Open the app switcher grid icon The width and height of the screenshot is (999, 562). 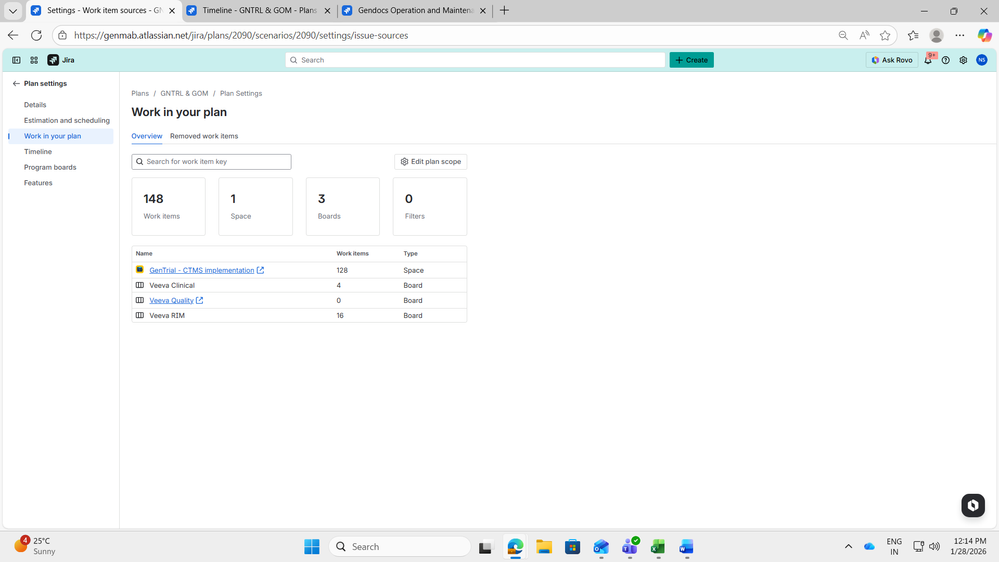(x=34, y=60)
